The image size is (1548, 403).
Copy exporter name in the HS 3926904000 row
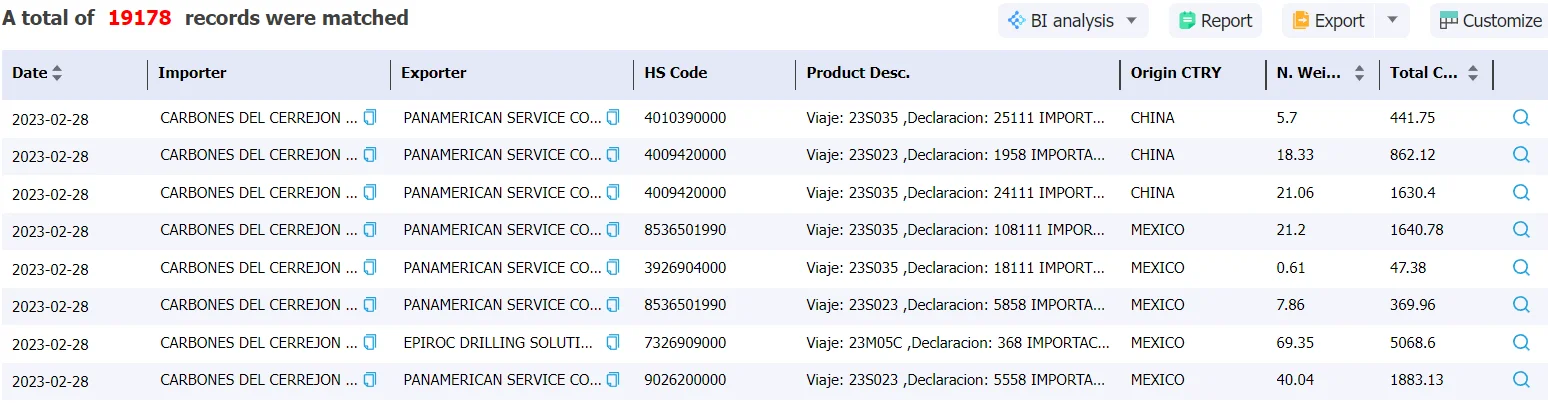[x=613, y=267]
